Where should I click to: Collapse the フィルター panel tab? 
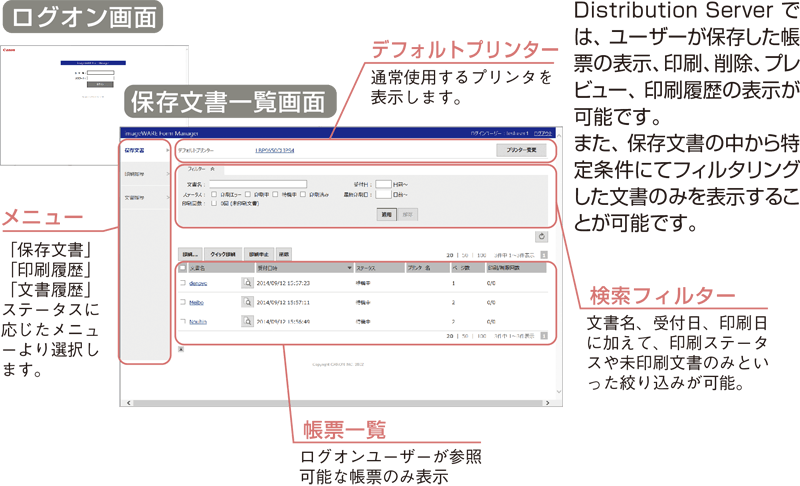(x=201, y=169)
